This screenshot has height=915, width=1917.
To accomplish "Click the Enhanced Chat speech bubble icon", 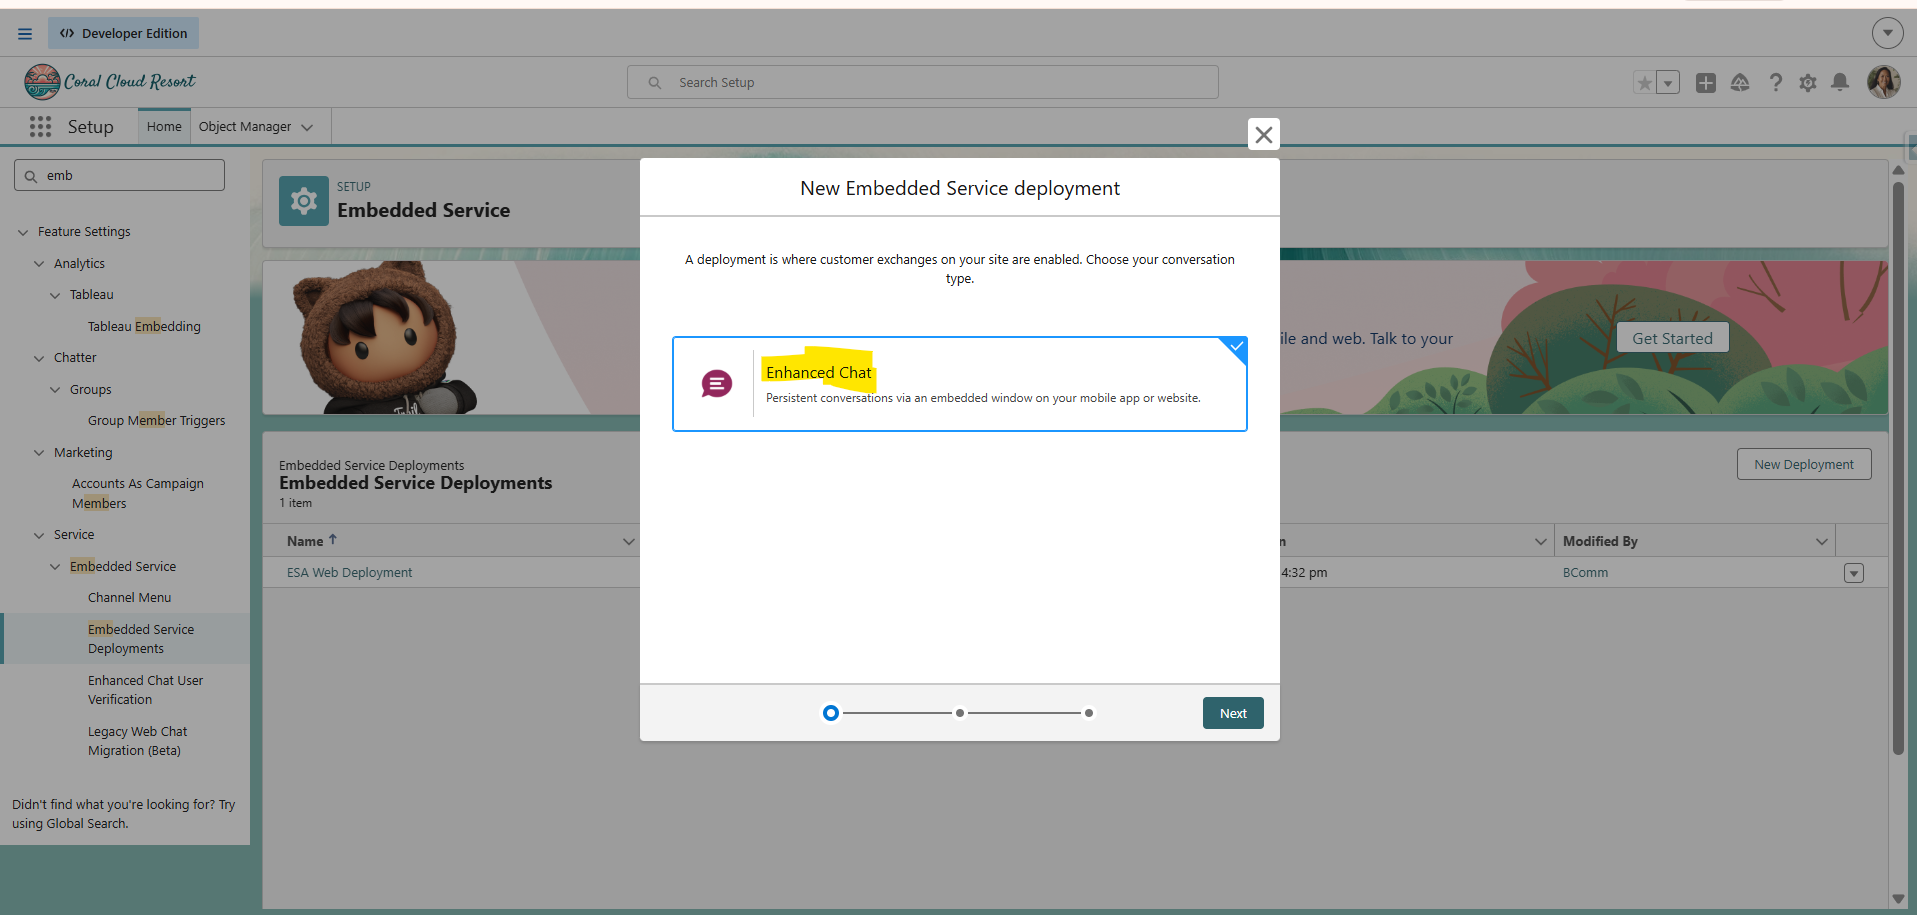I will pyautogui.click(x=716, y=384).
